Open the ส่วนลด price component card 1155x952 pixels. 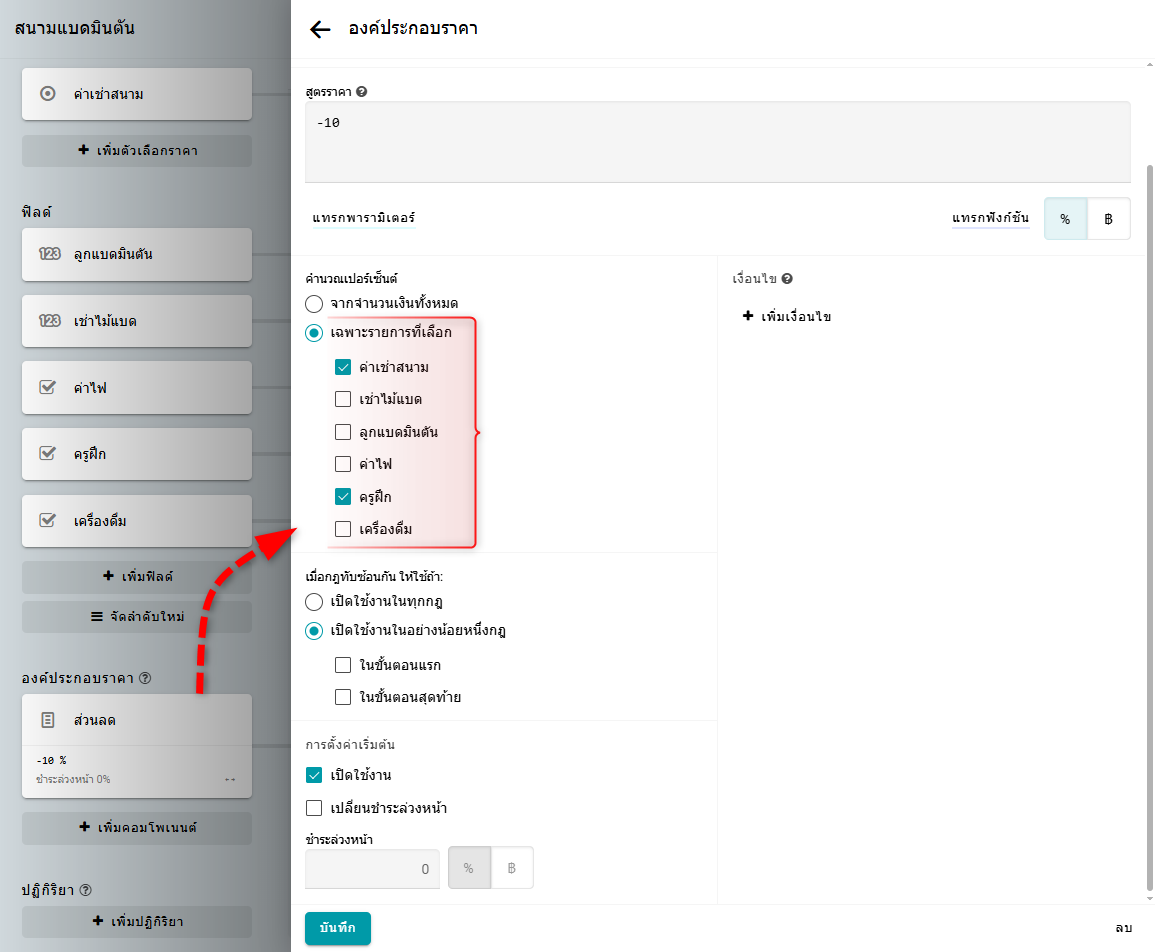pos(137,720)
